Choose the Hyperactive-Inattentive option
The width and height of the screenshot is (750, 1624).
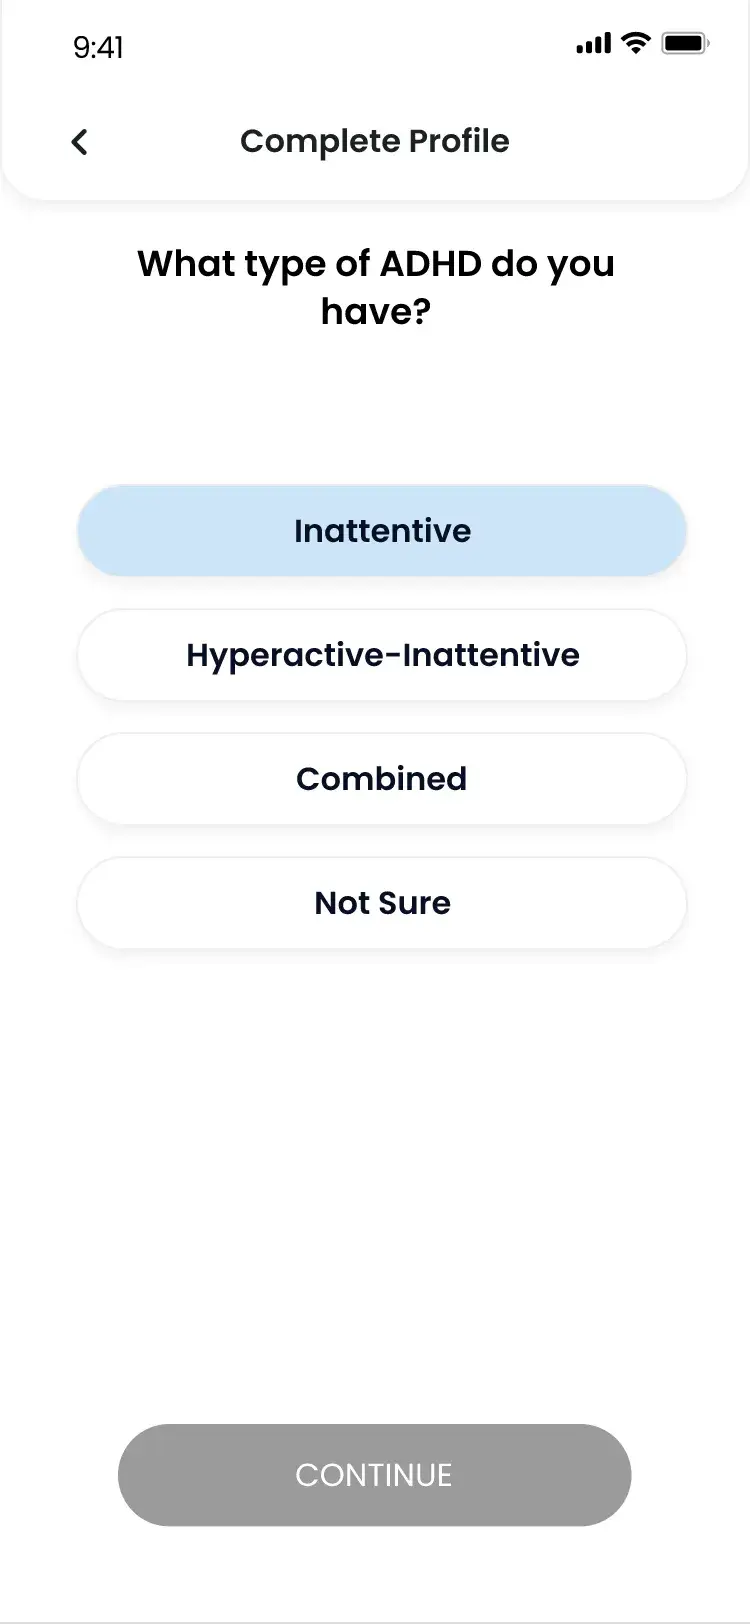[x=382, y=655]
